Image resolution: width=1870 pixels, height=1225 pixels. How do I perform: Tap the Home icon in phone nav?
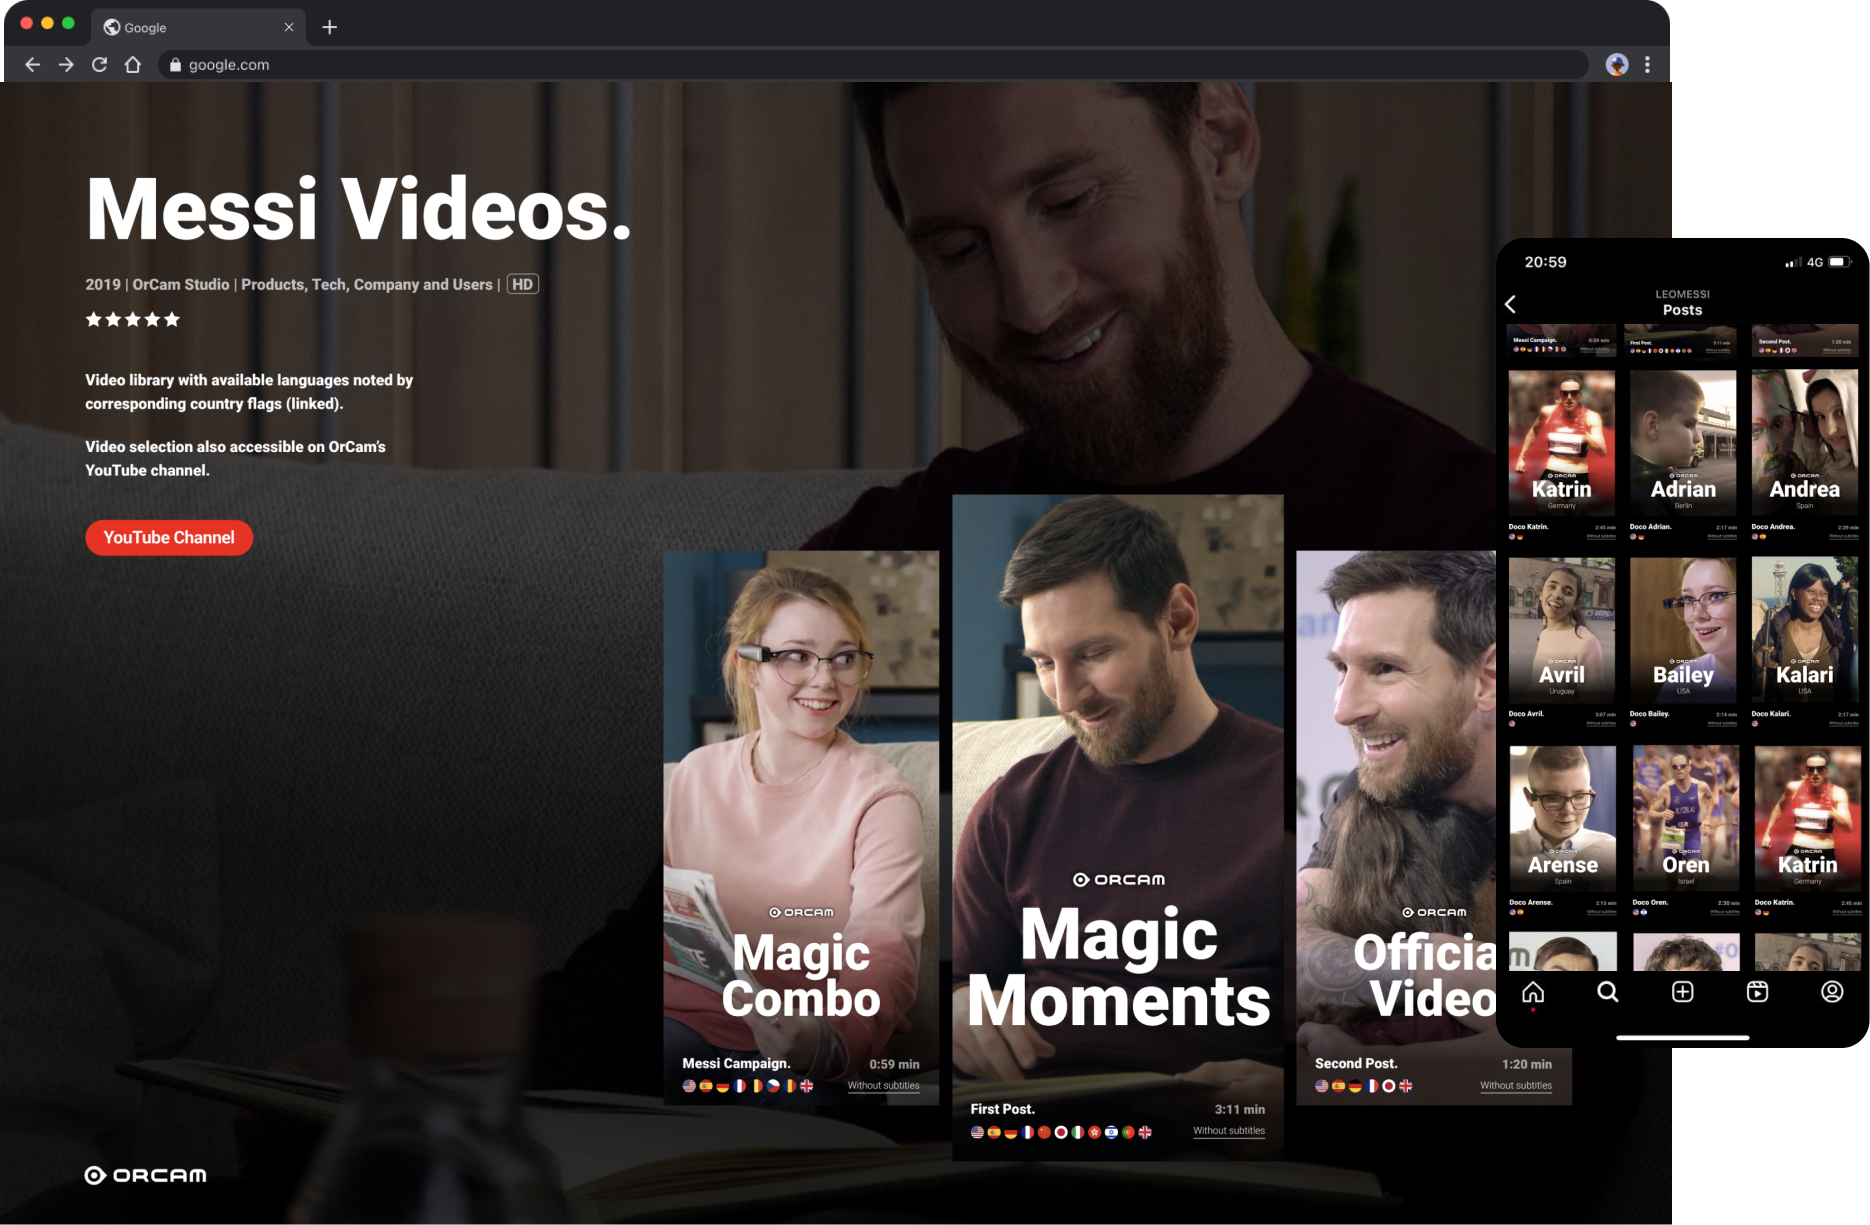(1533, 992)
